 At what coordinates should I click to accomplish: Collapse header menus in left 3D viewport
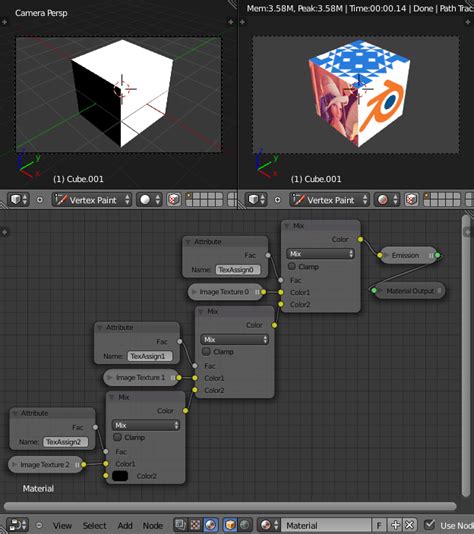click(40, 200)
